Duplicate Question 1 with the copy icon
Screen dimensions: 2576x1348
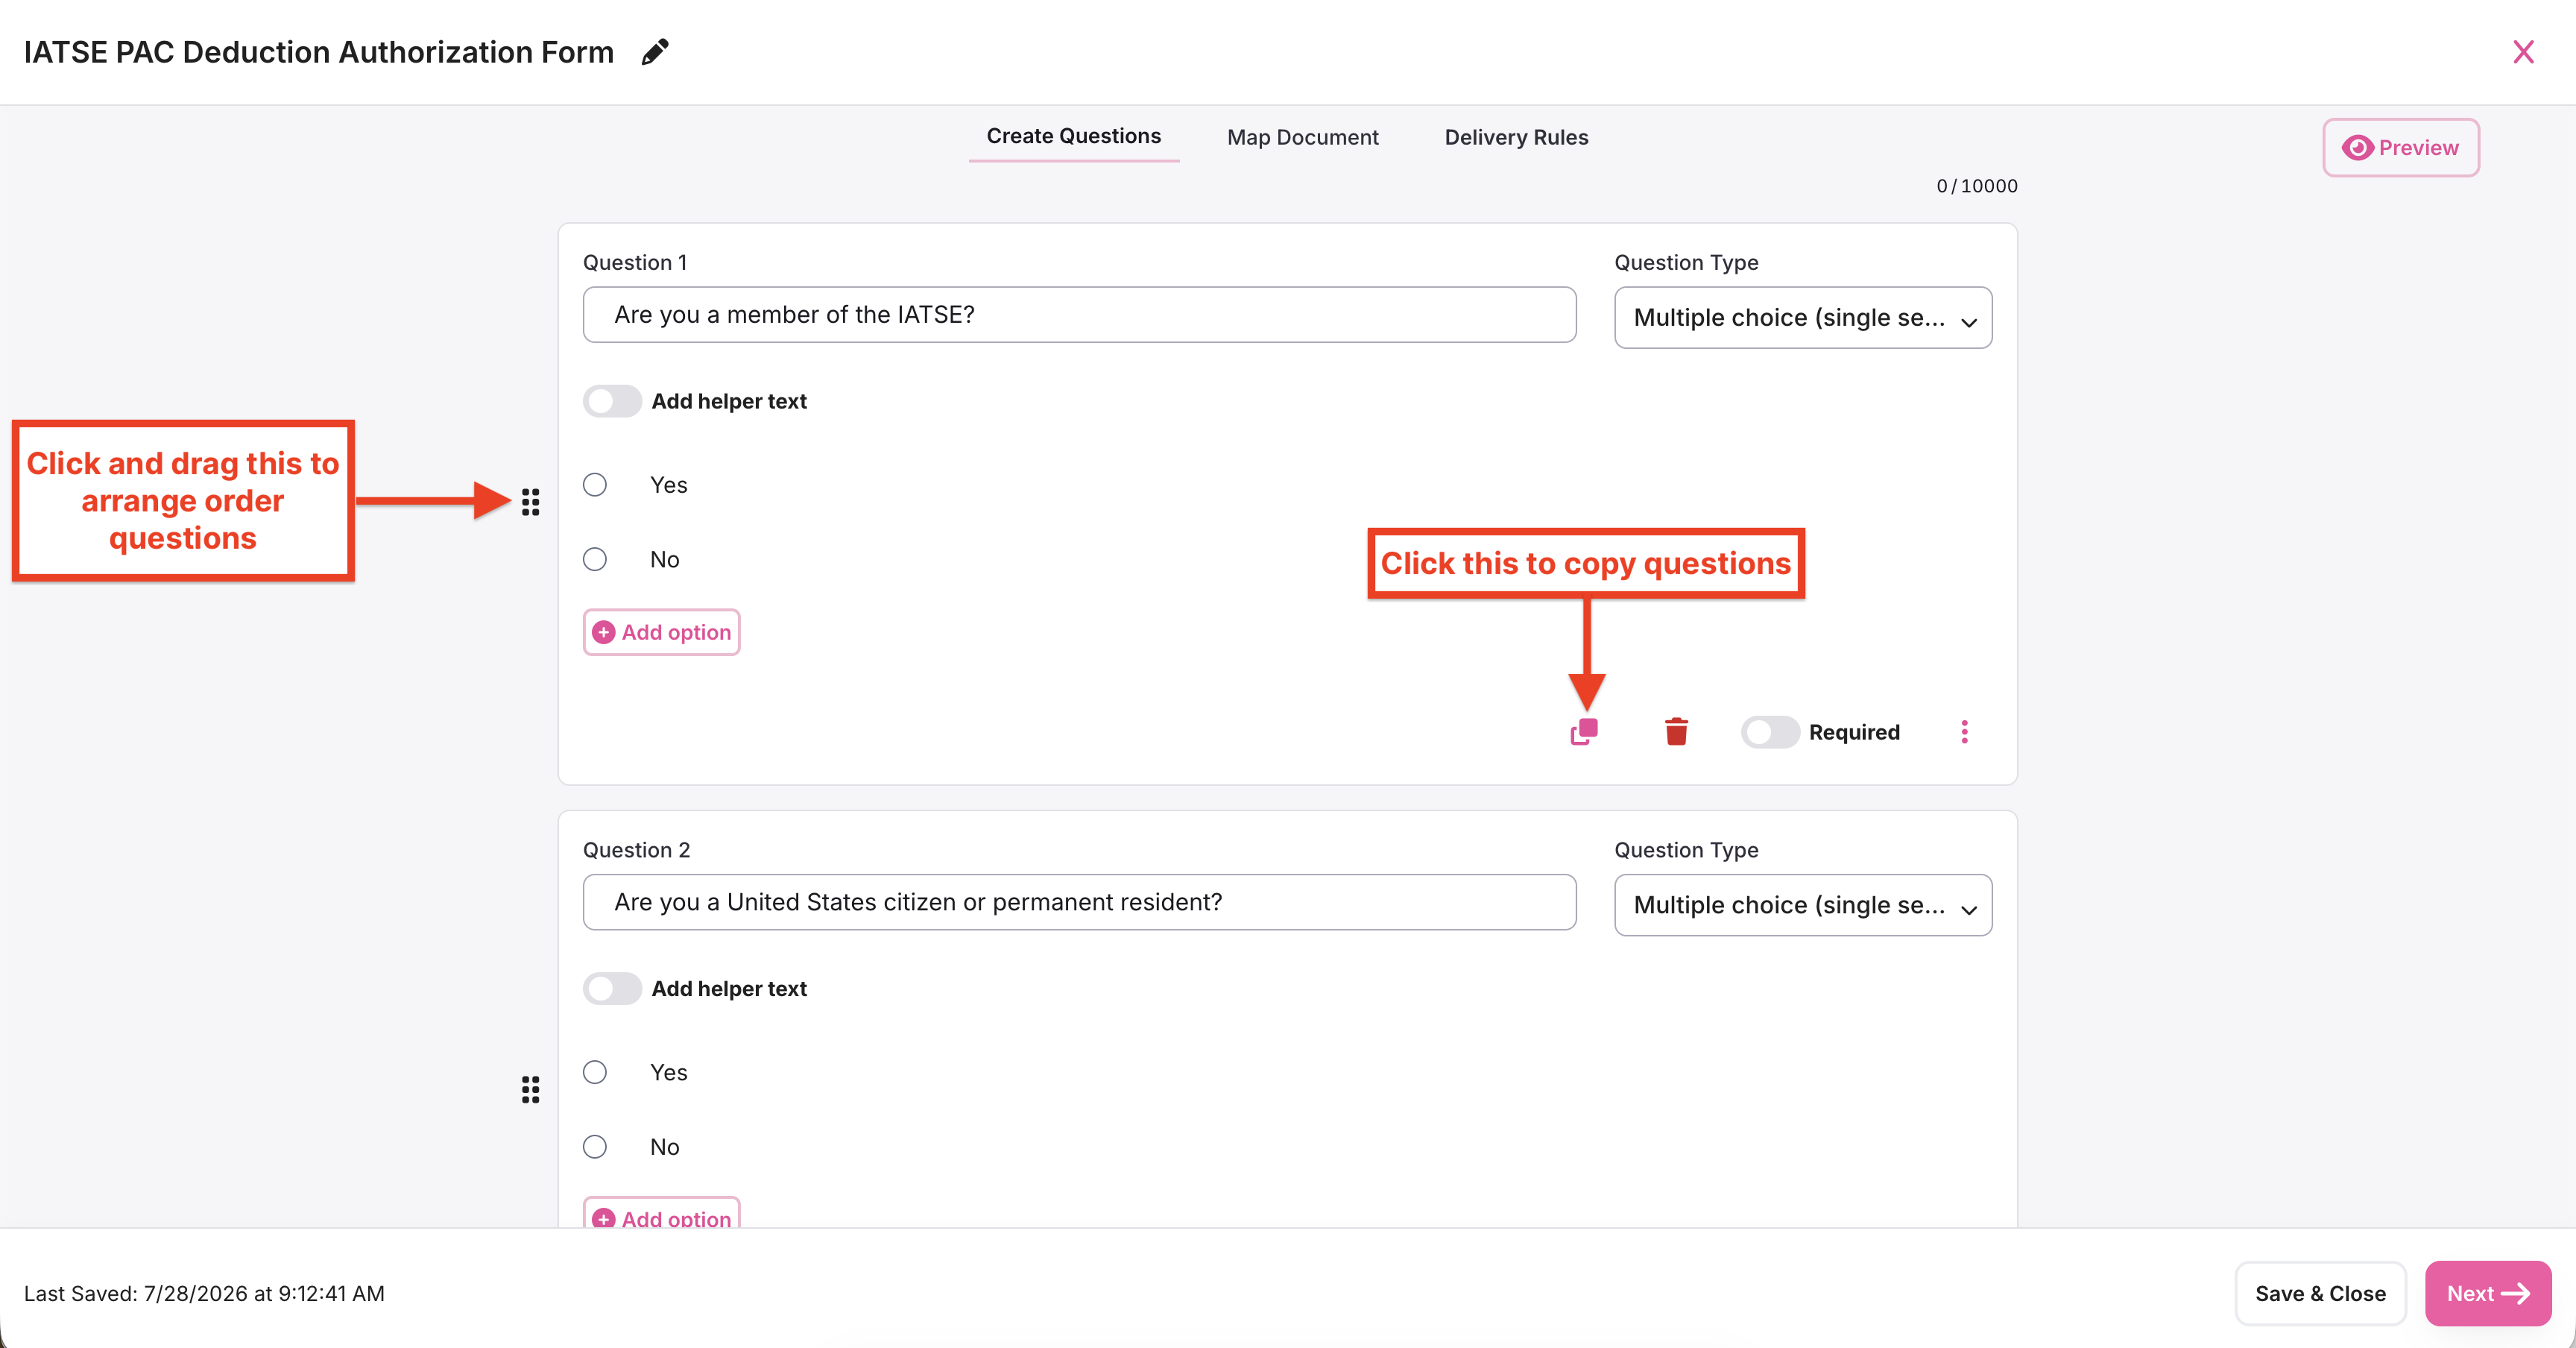pos(1584,732)
